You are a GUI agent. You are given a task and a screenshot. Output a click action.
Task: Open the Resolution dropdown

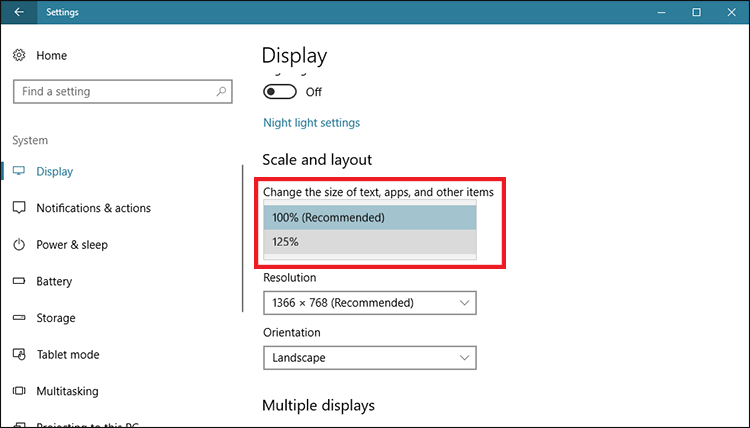coord(369,302)
